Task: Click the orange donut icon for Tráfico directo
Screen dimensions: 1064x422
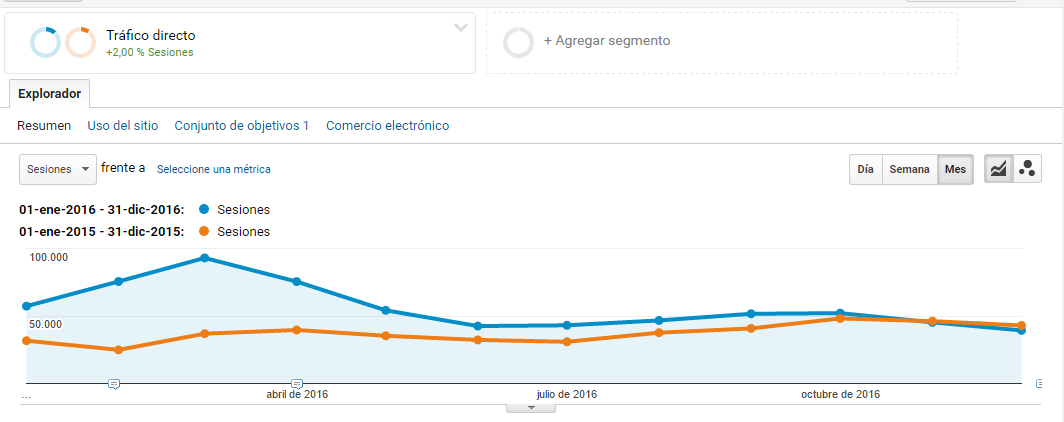Action: coord(80,43)
